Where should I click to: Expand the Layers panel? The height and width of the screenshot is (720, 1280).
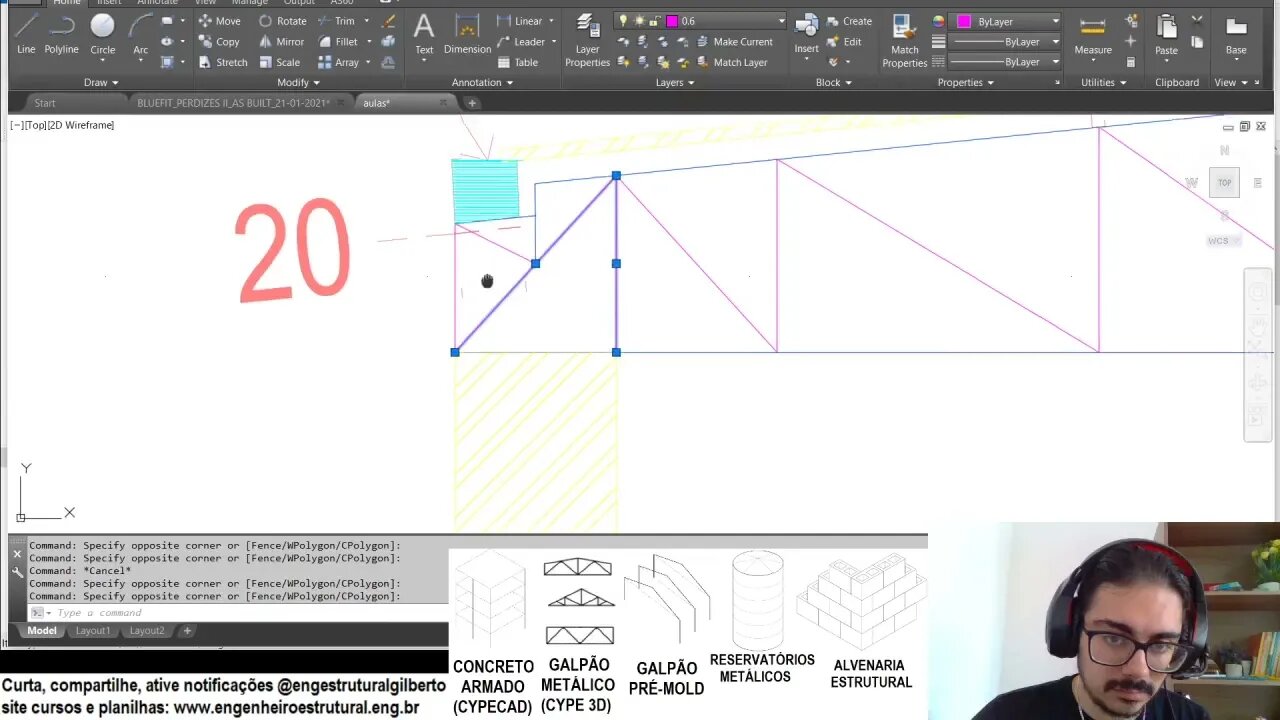pyautogui.click(x=675, y=83)
